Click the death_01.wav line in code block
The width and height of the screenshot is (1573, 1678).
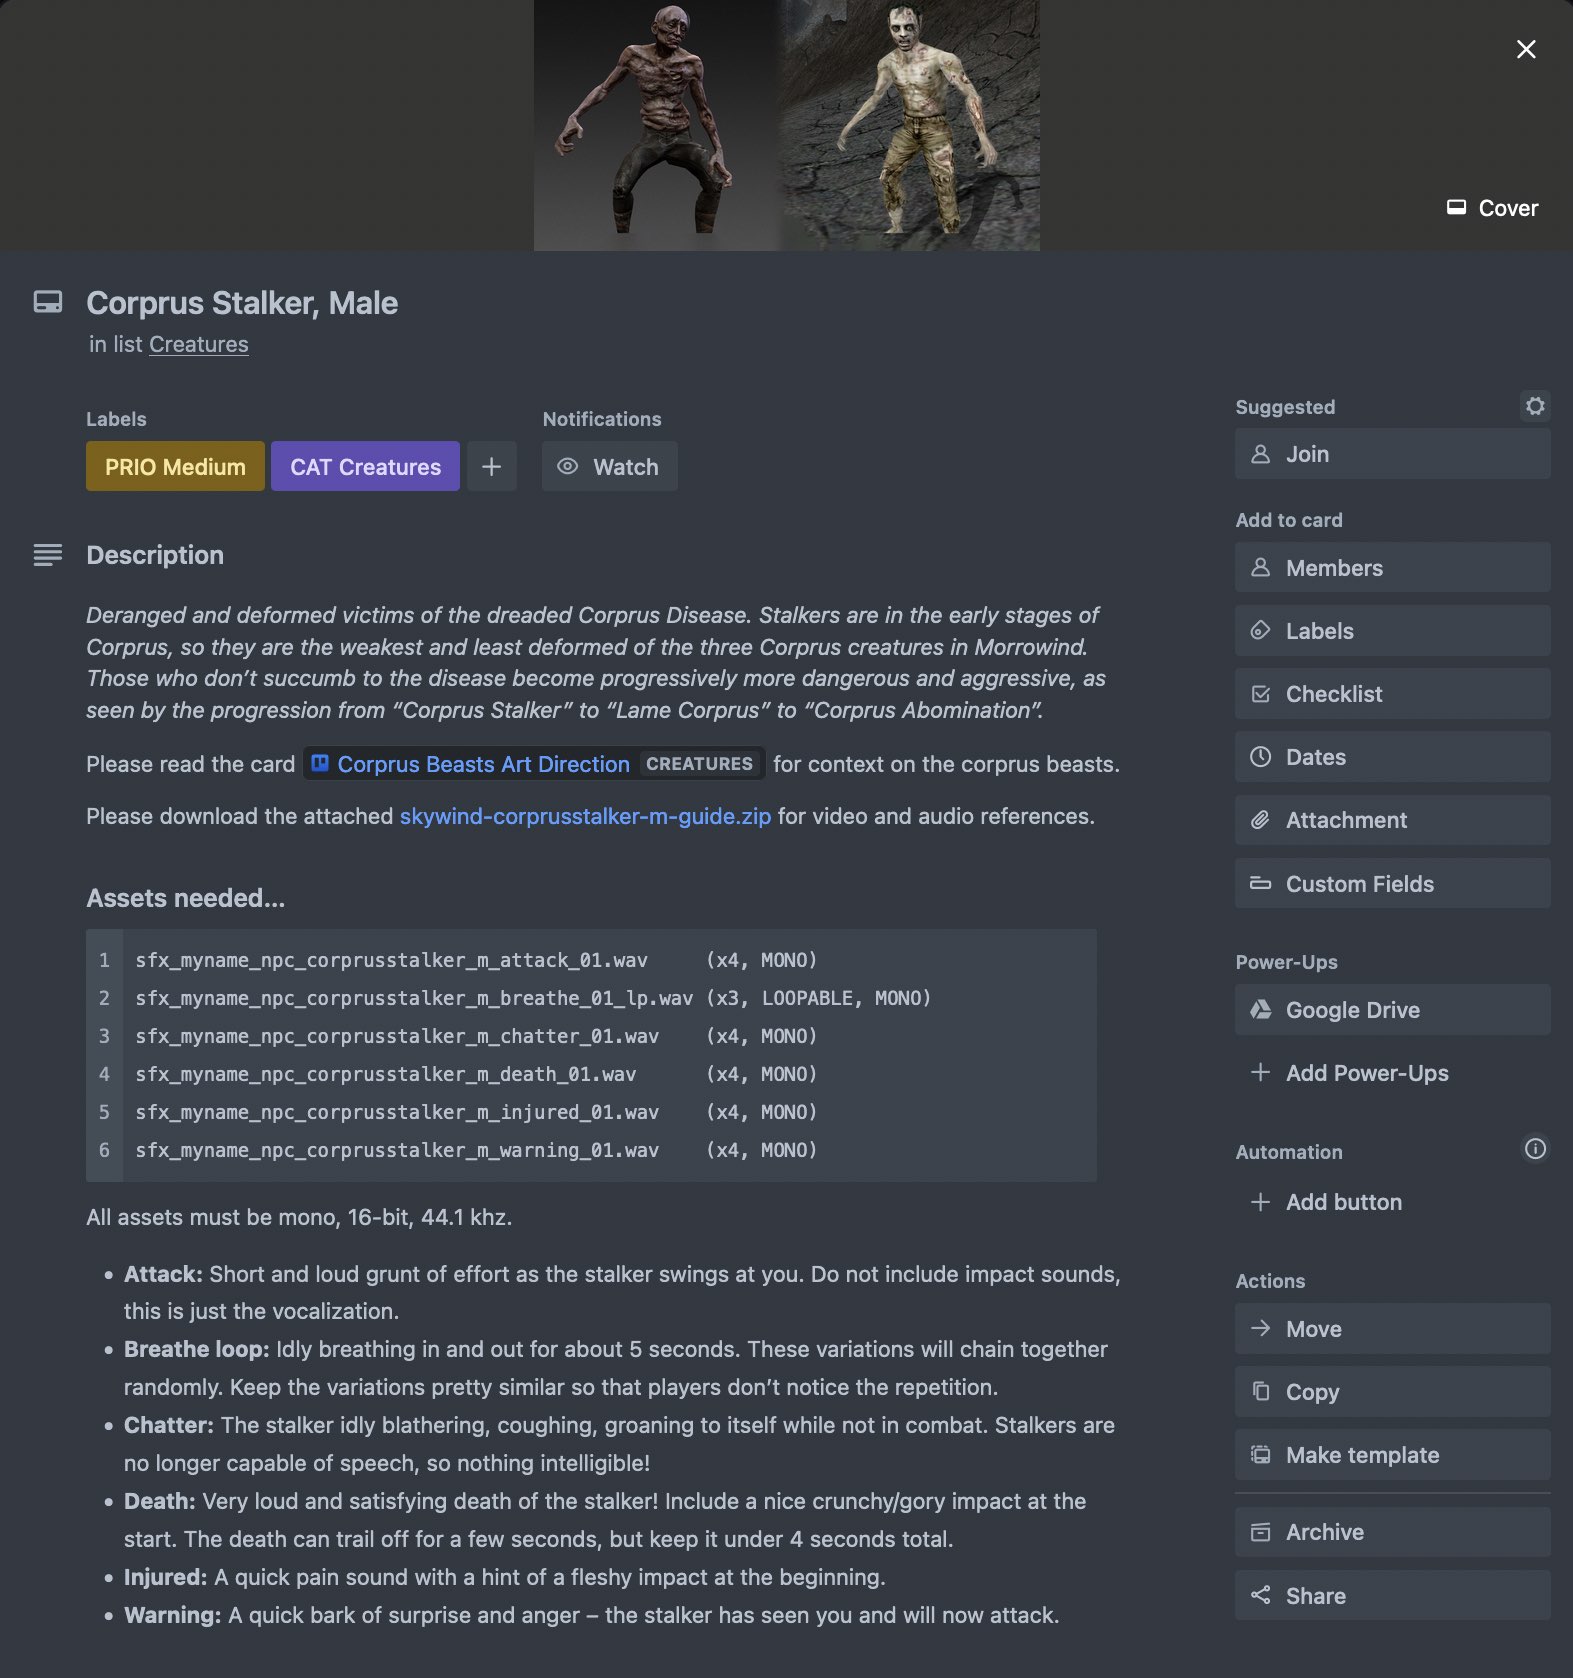[476, 1074]
